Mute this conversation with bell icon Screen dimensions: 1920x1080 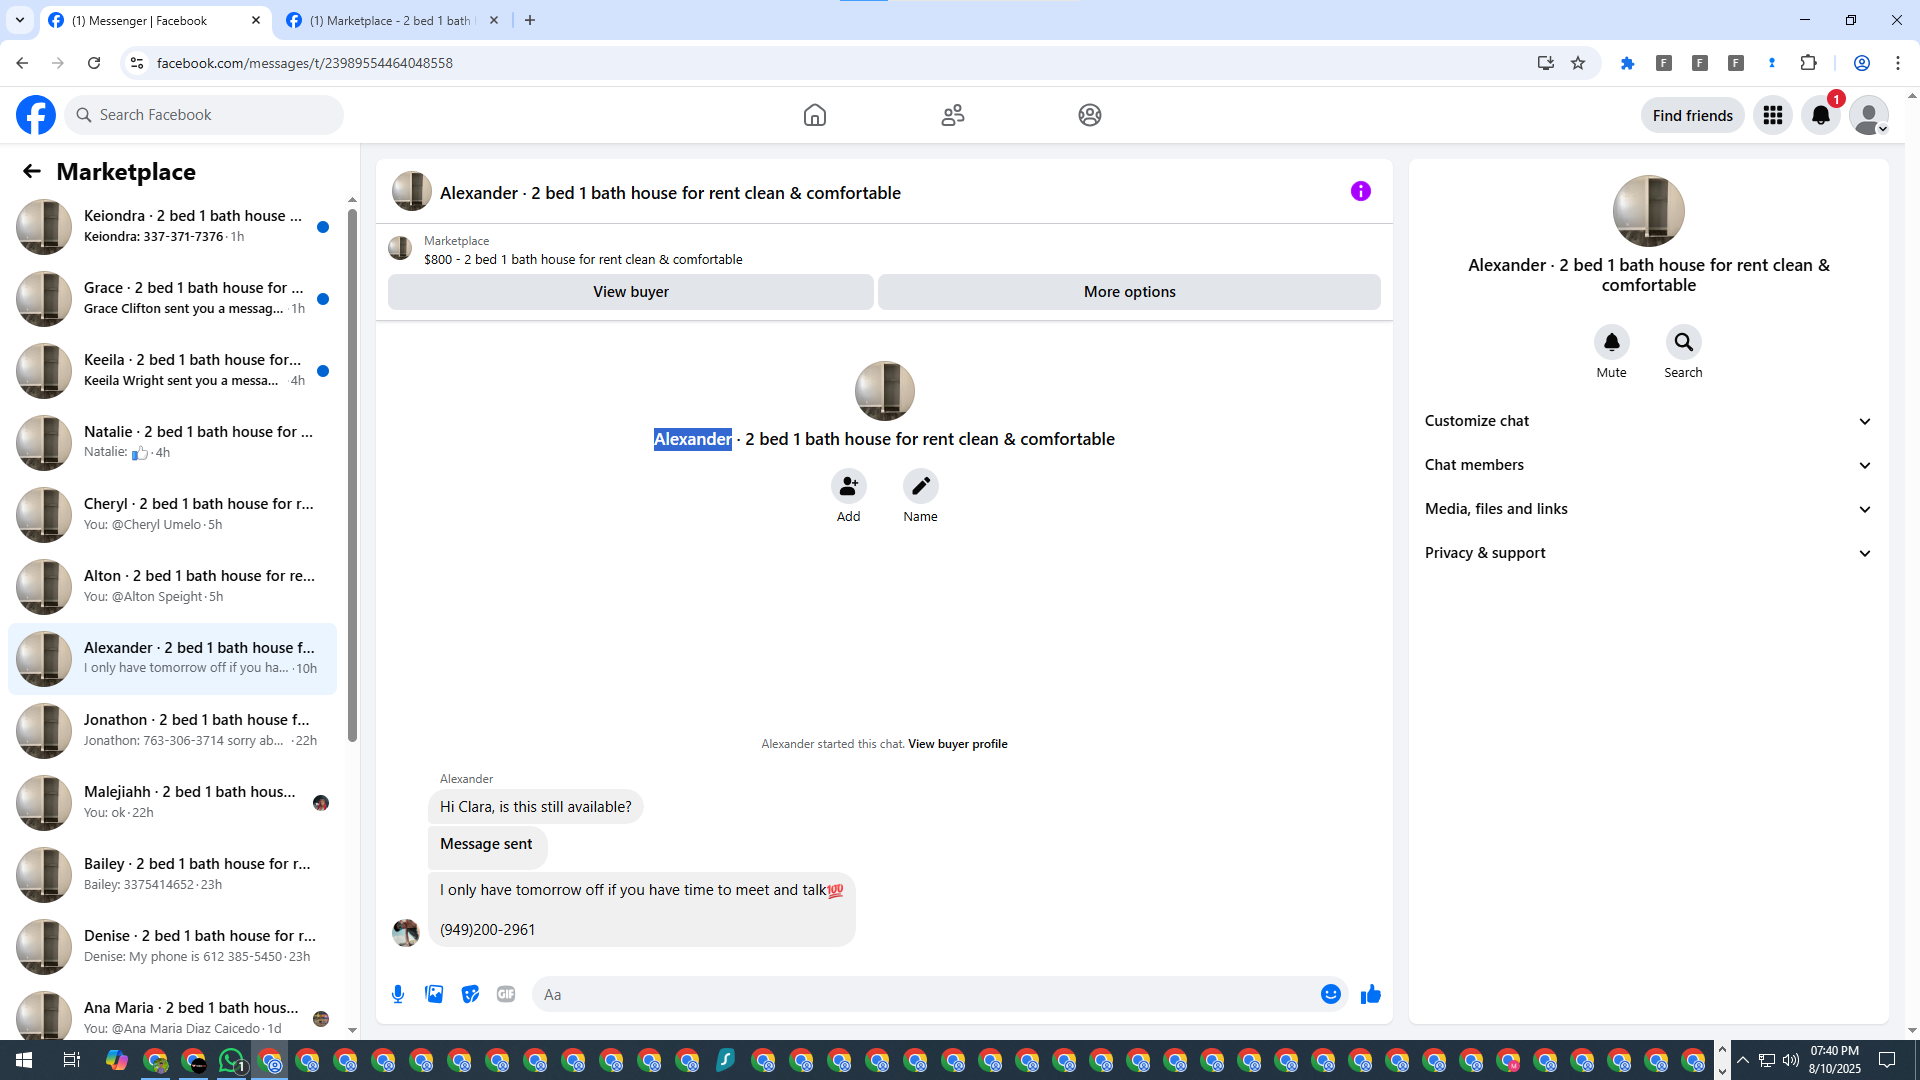[x=1611, y=343]
